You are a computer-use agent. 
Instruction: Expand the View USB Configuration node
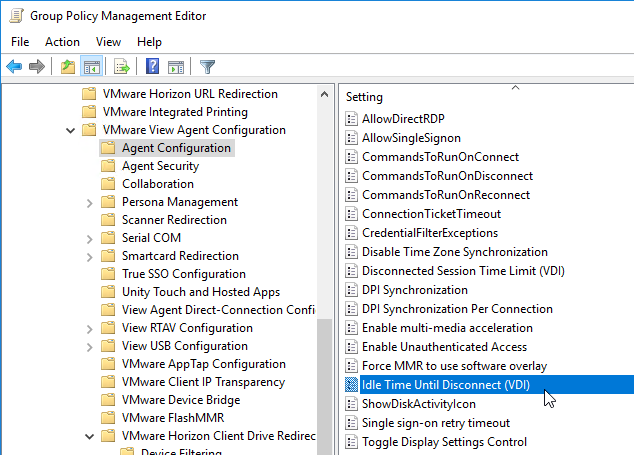coord(90,347)
